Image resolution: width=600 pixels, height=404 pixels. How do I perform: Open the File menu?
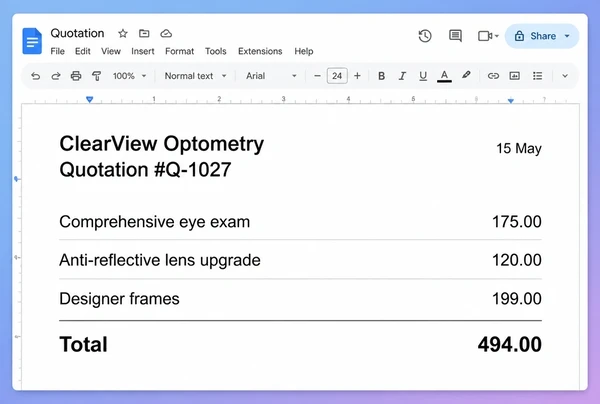pos(57,51)
